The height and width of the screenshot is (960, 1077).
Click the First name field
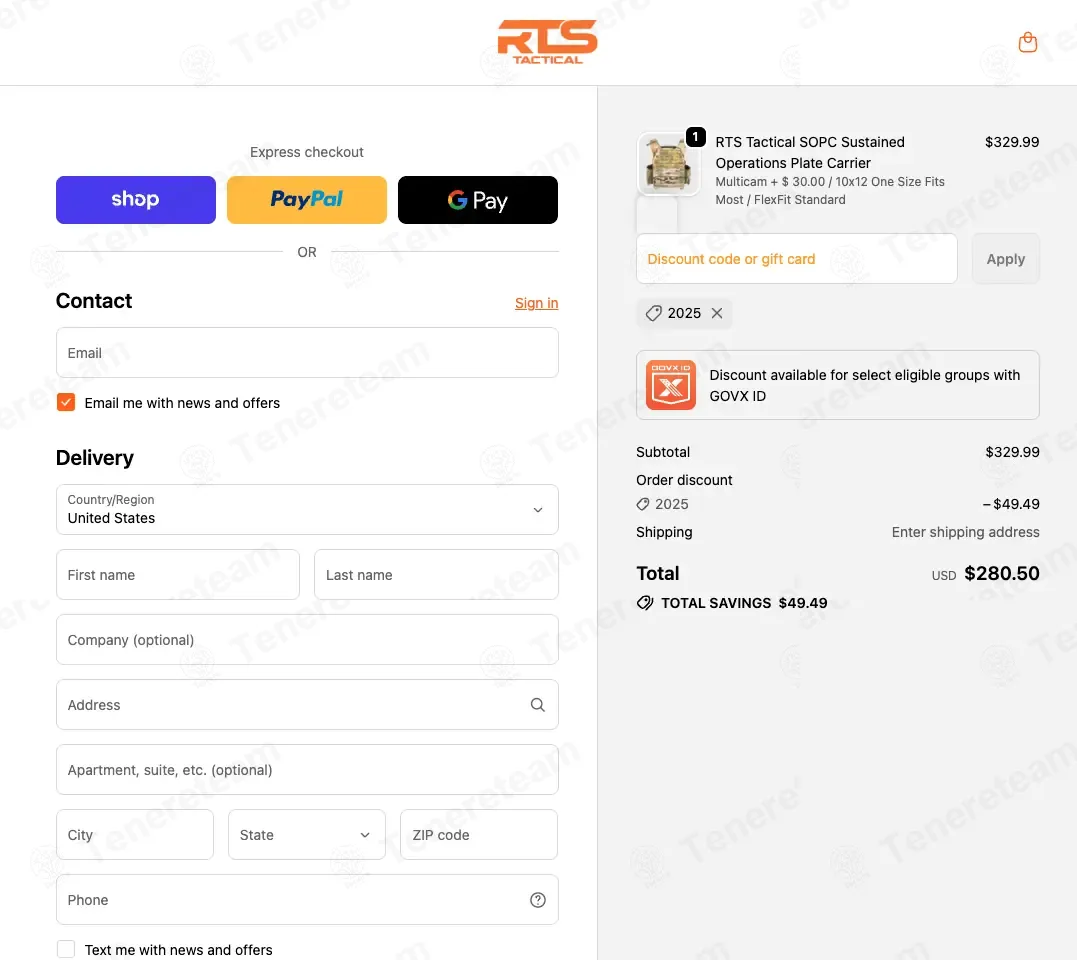(x=178, y=575)
